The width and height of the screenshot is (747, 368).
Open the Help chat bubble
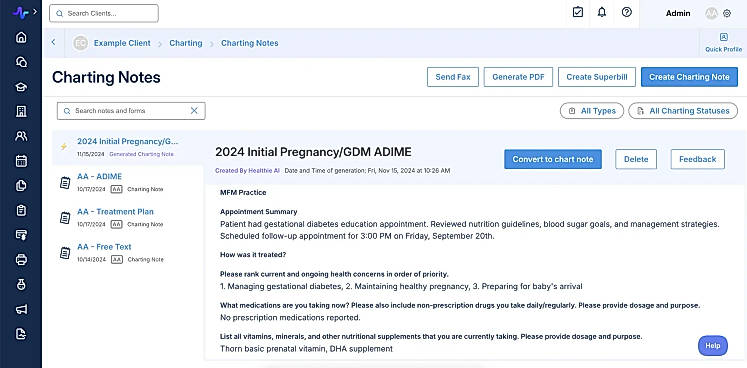point(713,346)
